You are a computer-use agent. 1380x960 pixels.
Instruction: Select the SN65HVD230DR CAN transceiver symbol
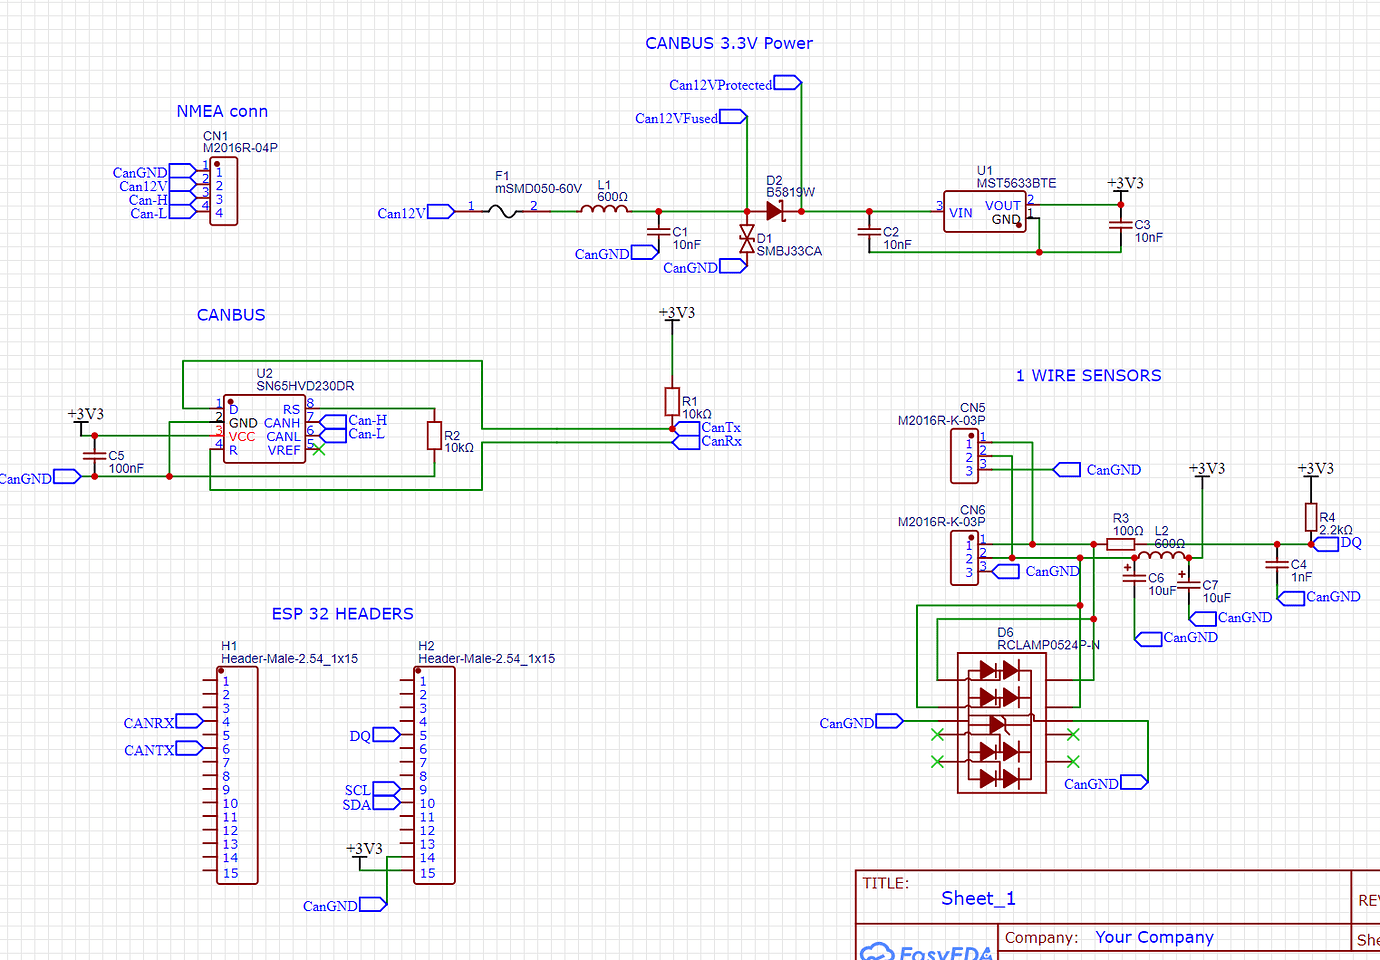(264, 428)
